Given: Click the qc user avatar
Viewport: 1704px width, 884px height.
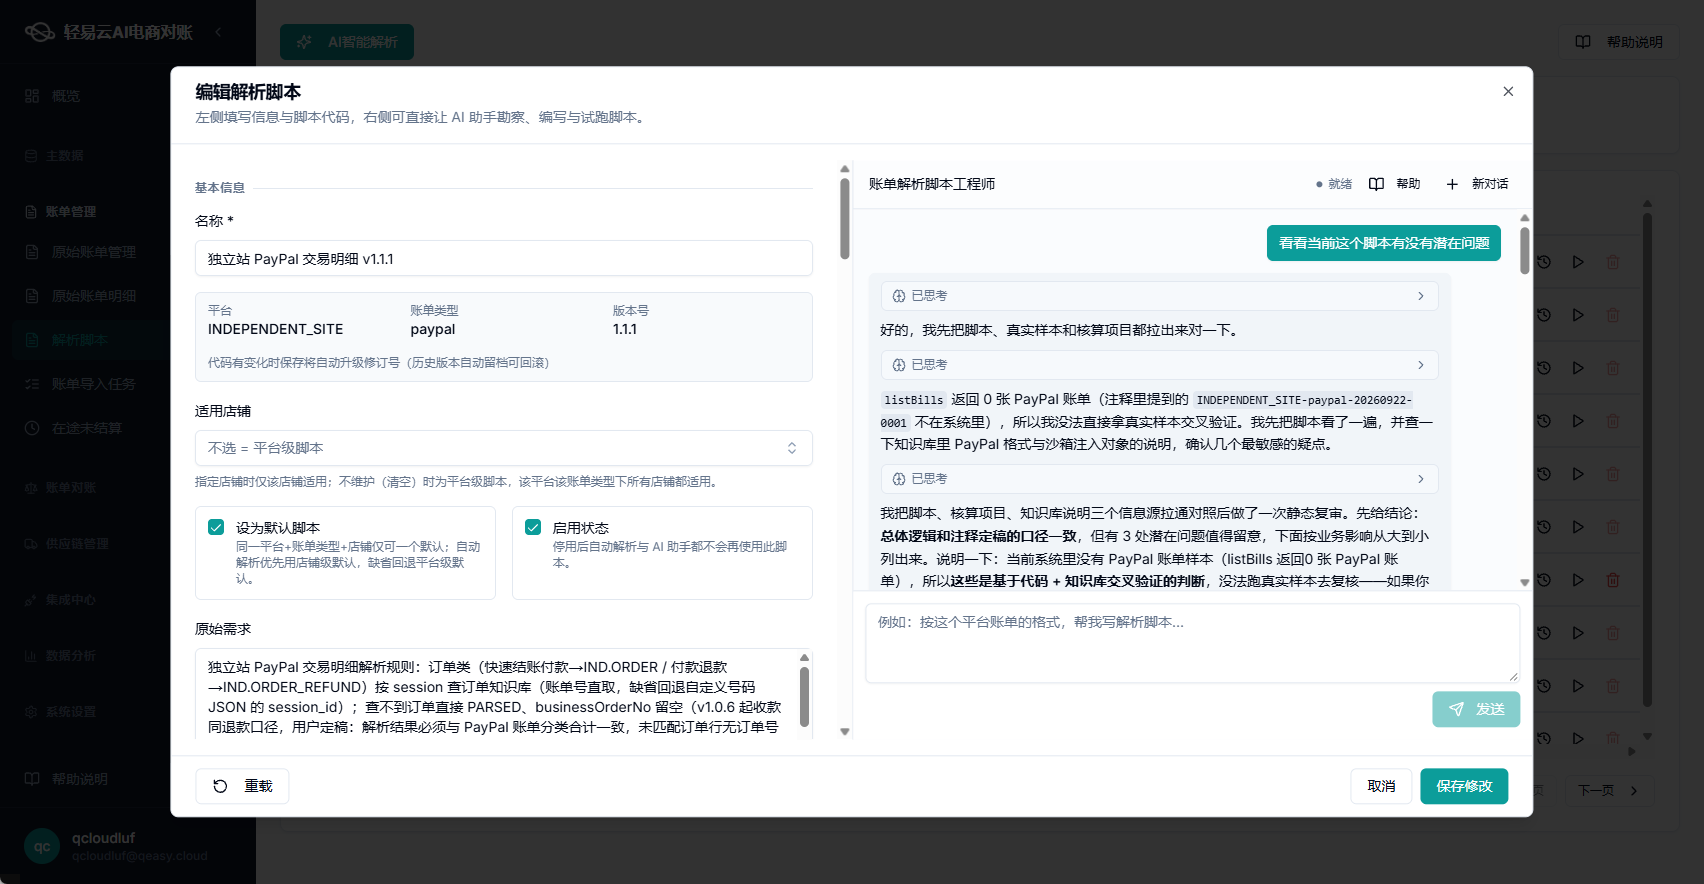Looking at the screenshot, I should tap(42, 846).
